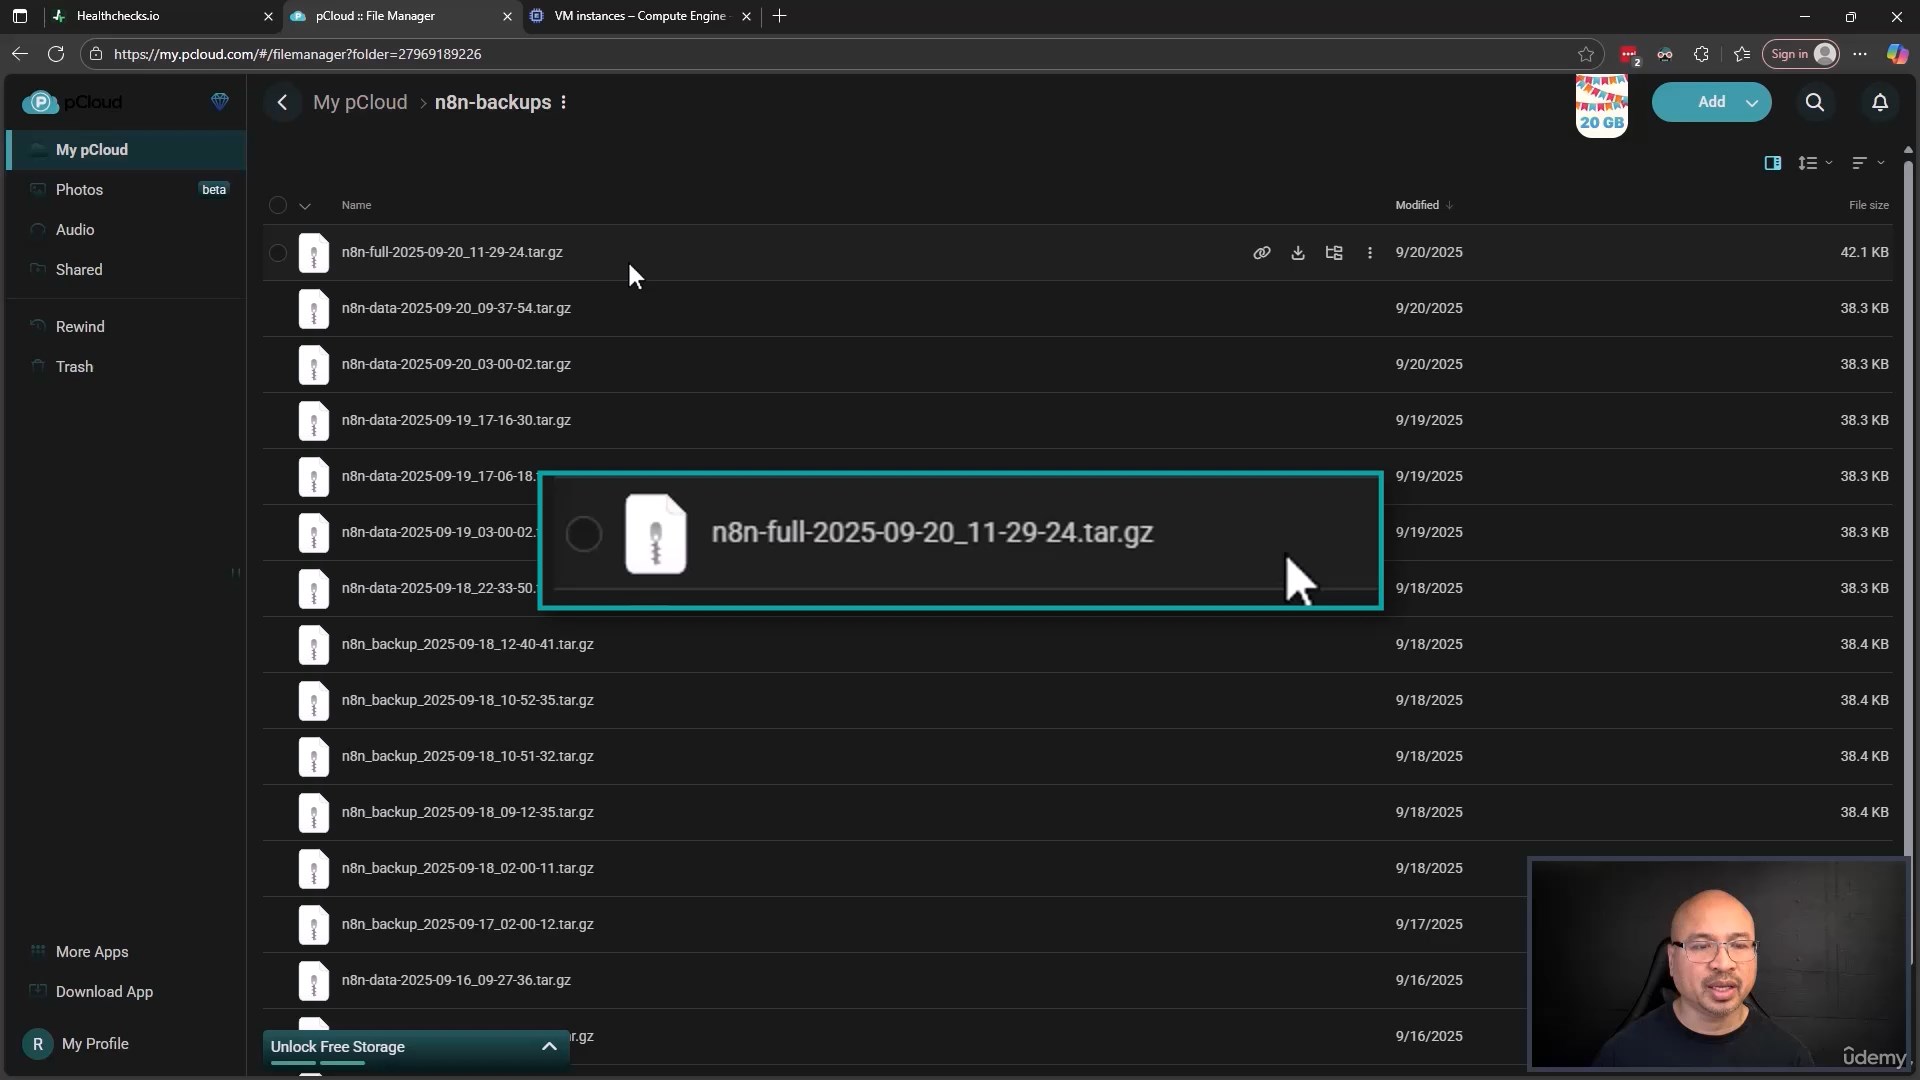Open the Trash section in sidebar

[74, 367]
